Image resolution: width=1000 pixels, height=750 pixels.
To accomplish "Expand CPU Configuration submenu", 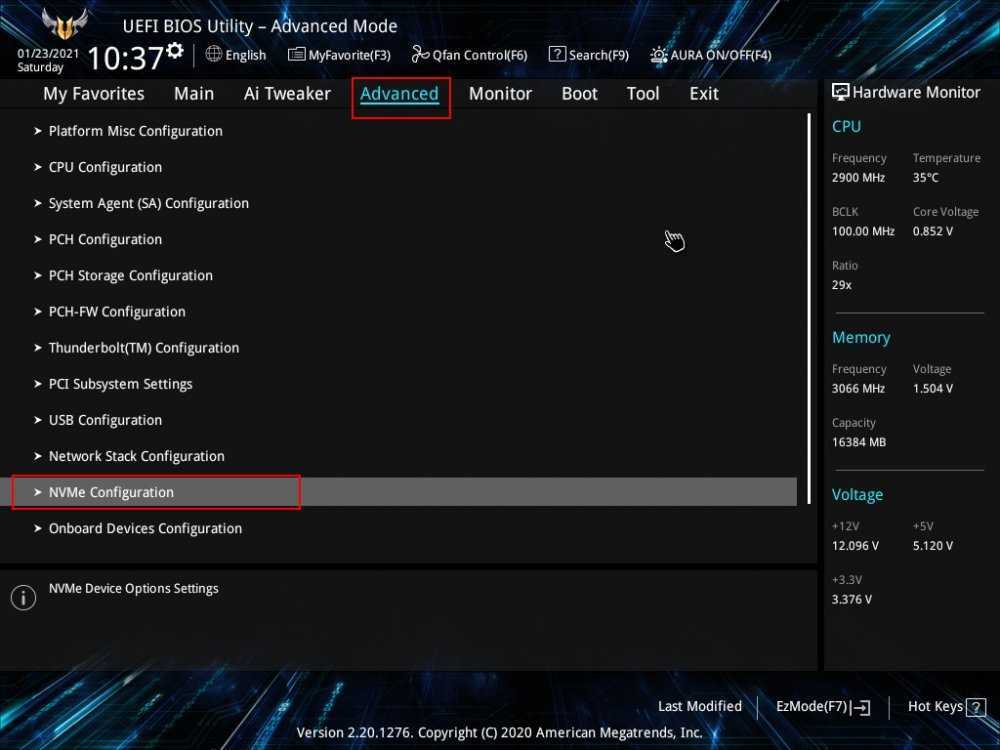I will click(105, 167).
